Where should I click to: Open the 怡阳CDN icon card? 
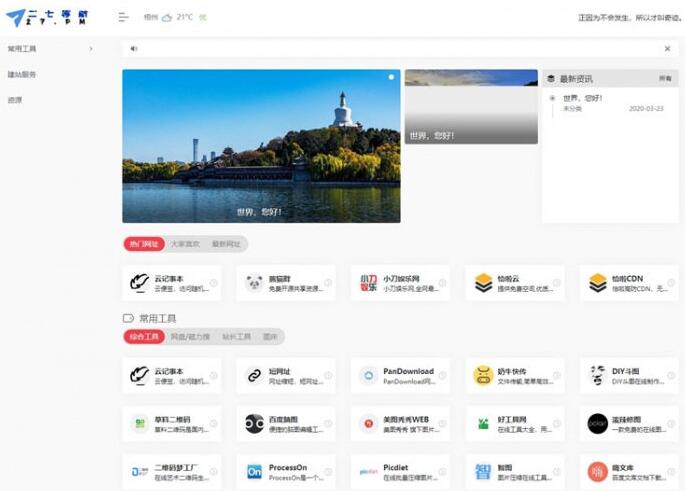[598, 283]
